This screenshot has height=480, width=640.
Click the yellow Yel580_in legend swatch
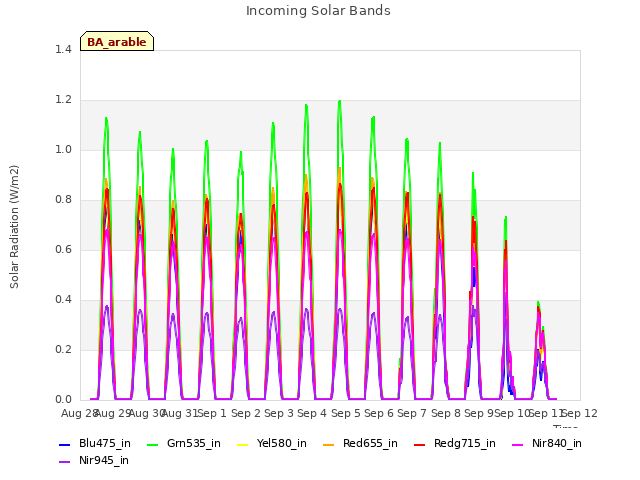click(x=242, y=444)
